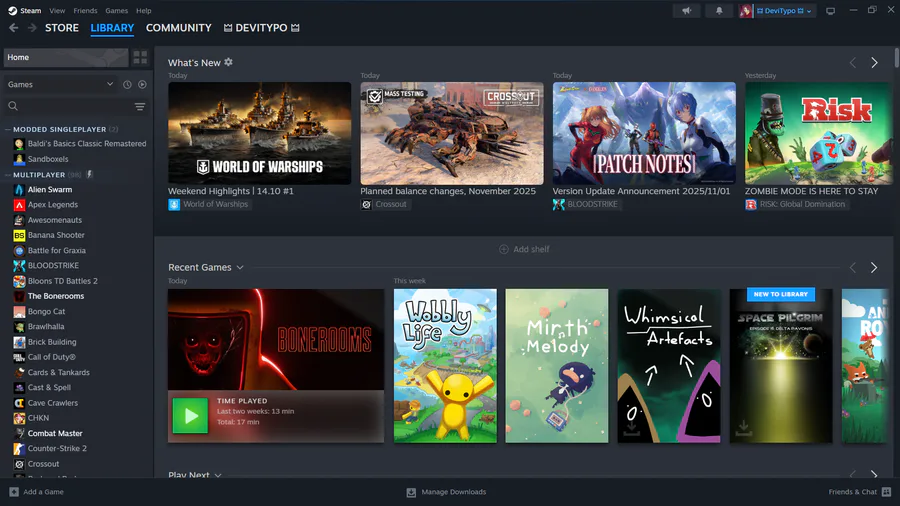
Task: Click the World of Warships game icon
Action: click(x=174, y=204)
